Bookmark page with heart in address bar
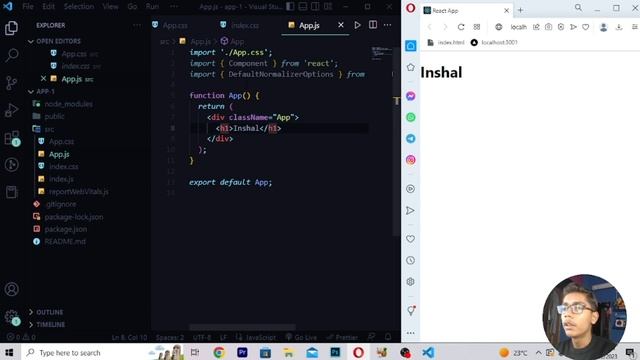 coord(586,27)
